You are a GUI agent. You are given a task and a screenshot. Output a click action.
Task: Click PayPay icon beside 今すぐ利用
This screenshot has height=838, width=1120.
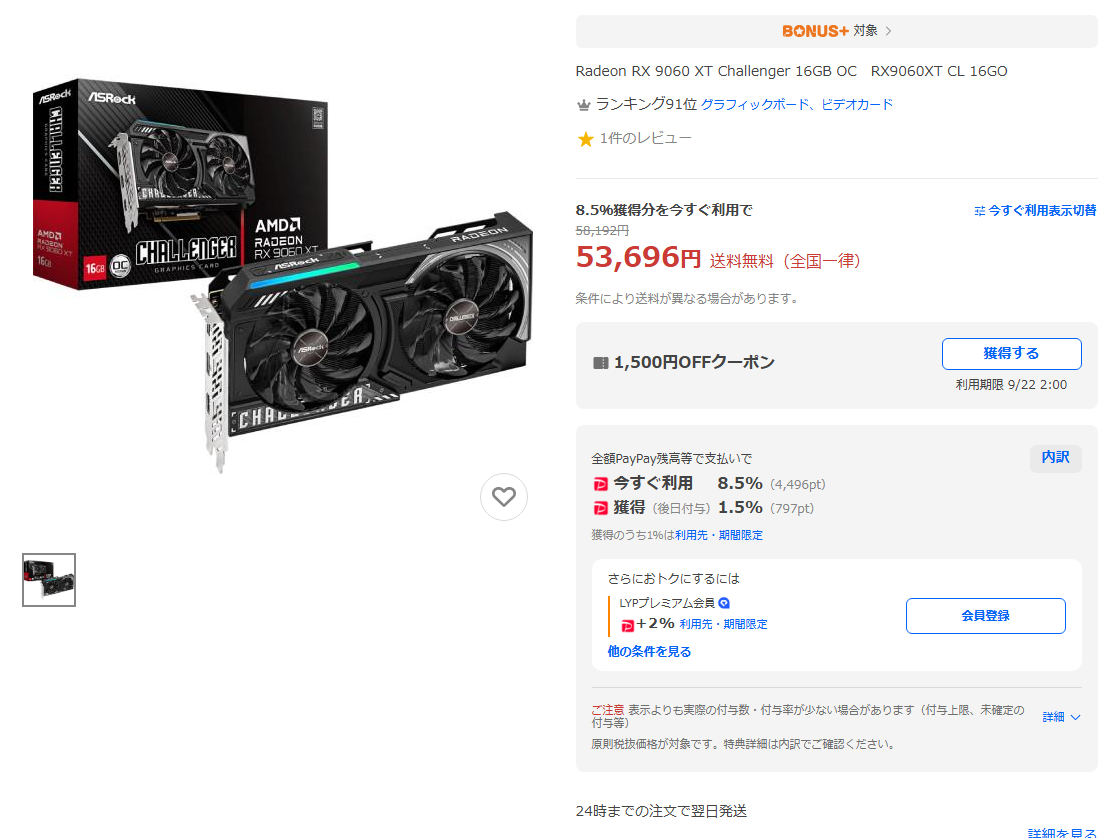tap(601, 484)
